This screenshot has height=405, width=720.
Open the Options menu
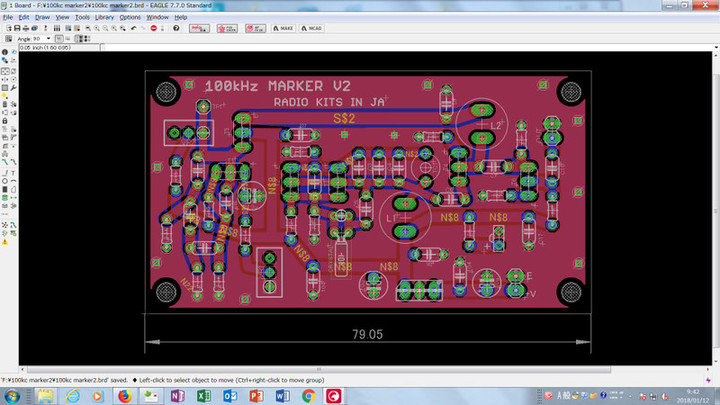click(x=130, y=17)
